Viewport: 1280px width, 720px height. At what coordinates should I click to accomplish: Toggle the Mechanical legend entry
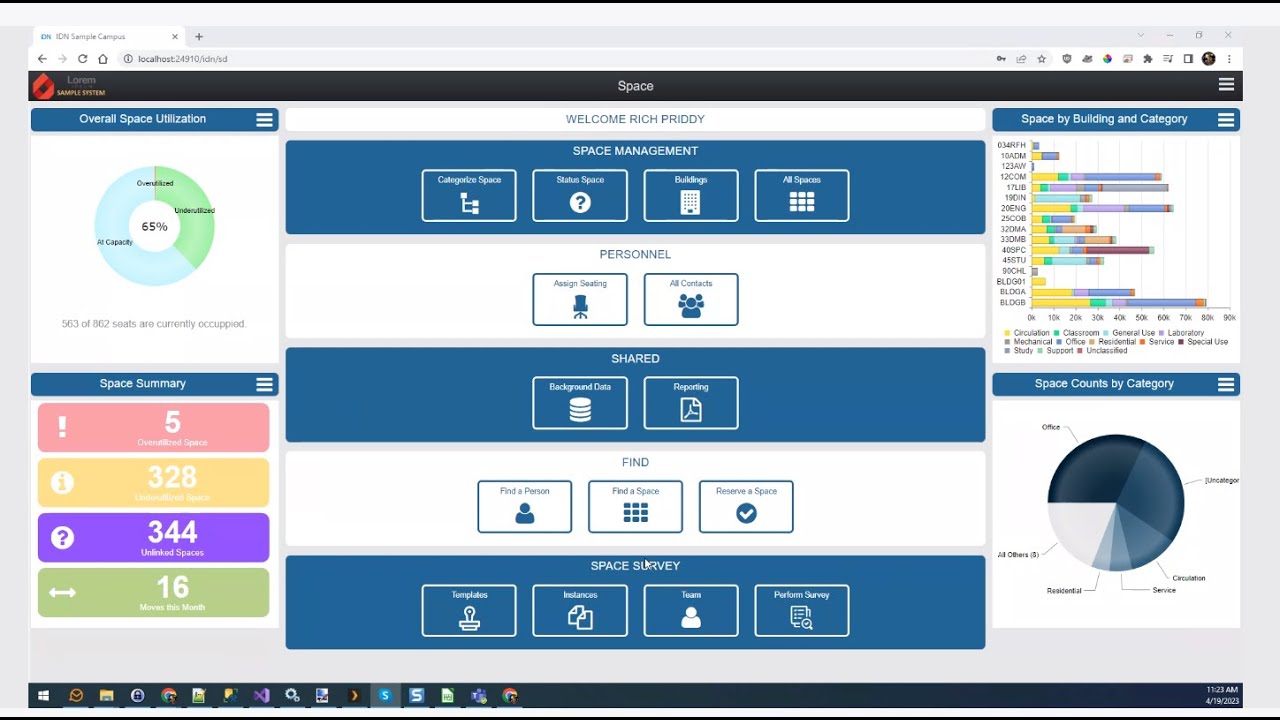(1028, 342)
